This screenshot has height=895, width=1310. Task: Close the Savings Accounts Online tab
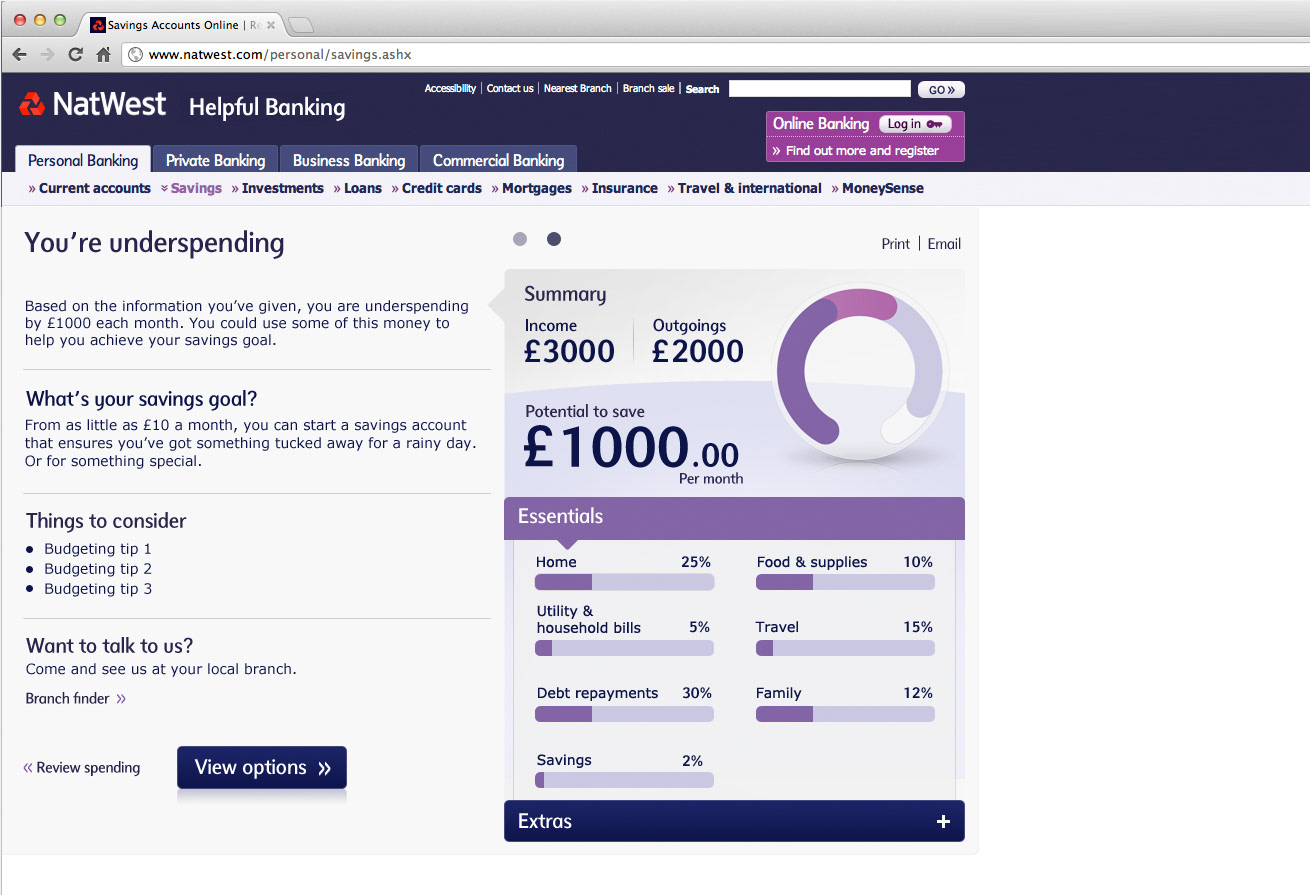tap(270, 25)
